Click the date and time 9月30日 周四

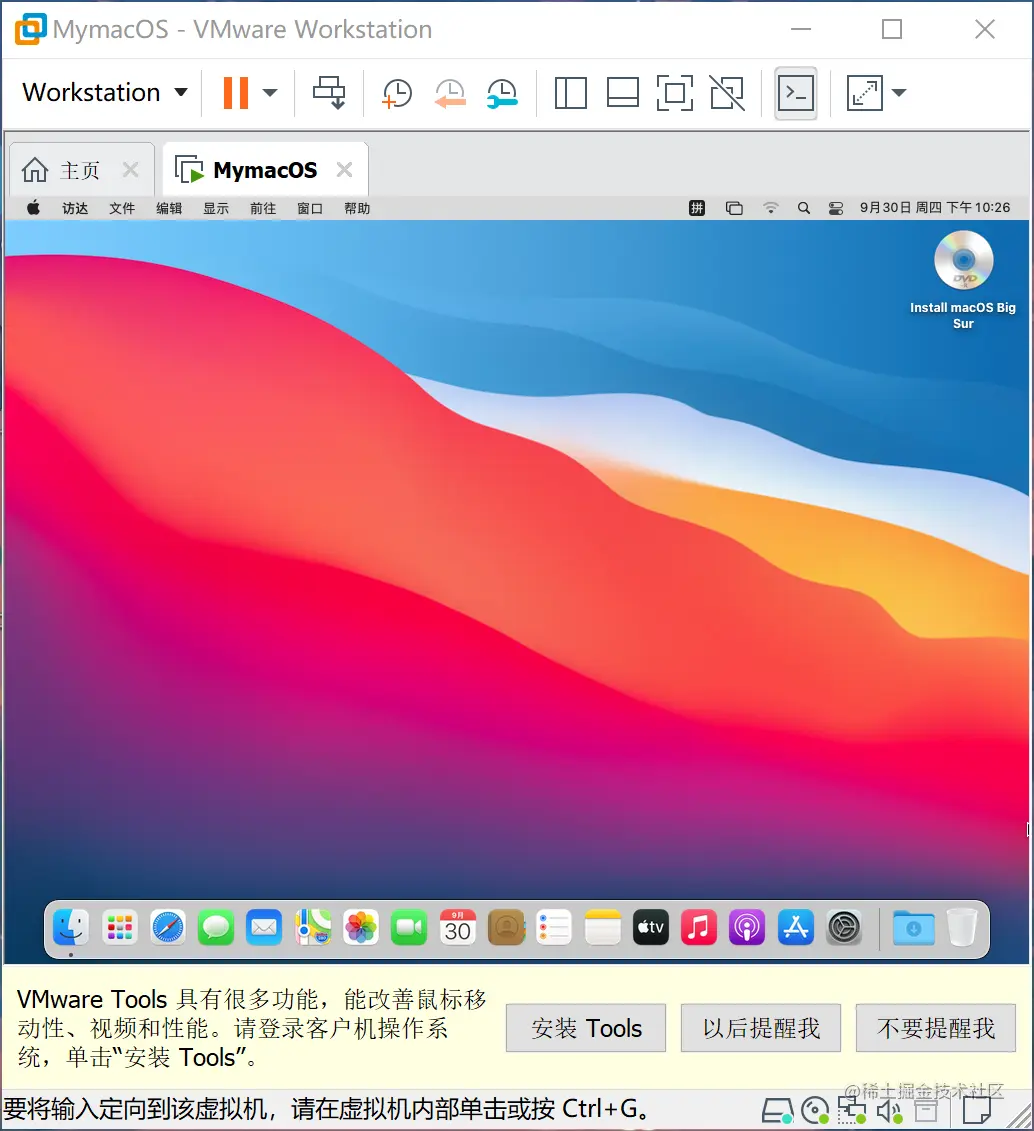[934, 208]
